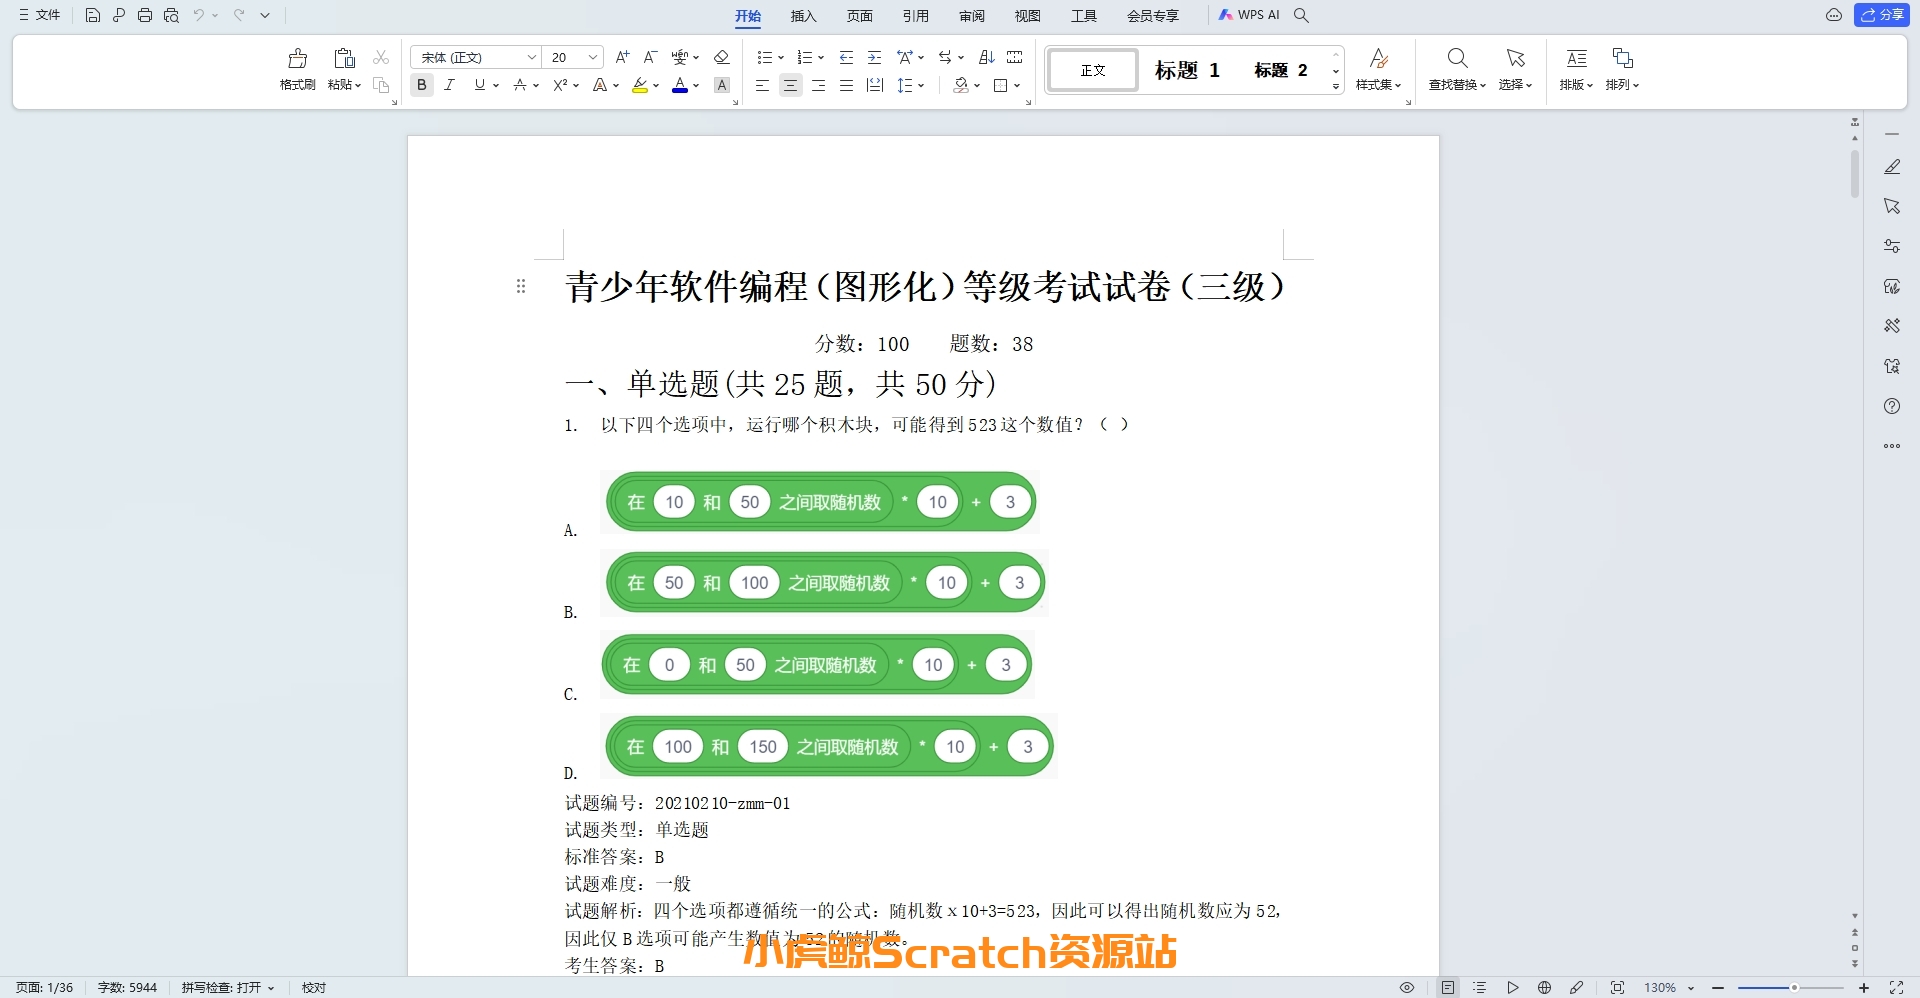This screenshot has height=998, width=1920.
Task: Open the zoom percentage dropdown at 130%
Action: (x=1669, y=987)
